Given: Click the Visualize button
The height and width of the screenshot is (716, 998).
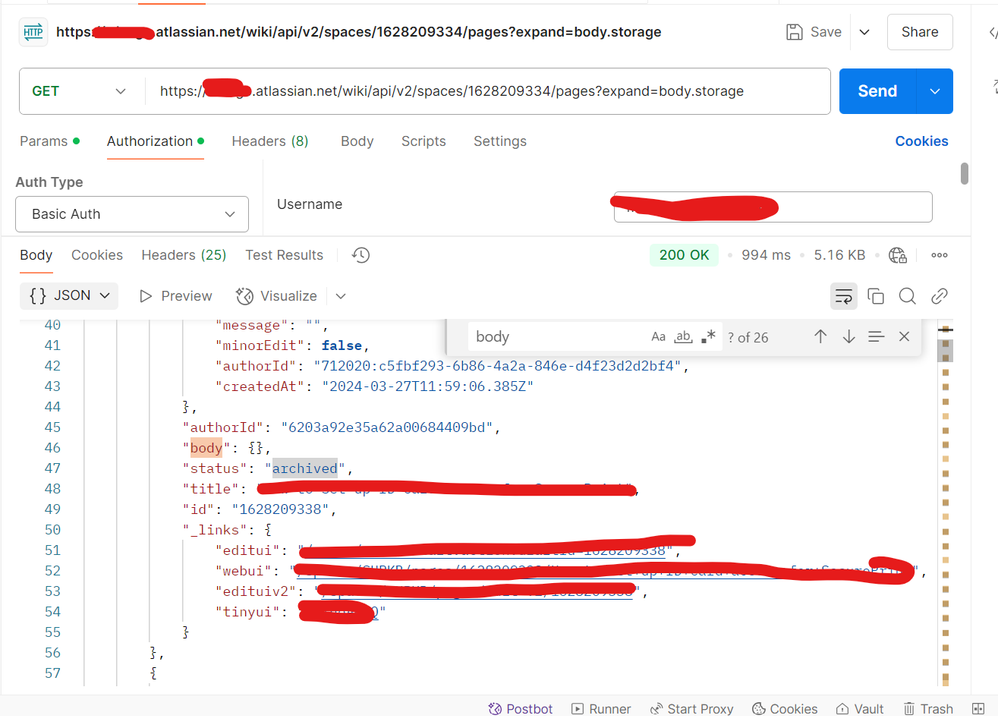Looking at the screenshot, I should click(276, 296).
